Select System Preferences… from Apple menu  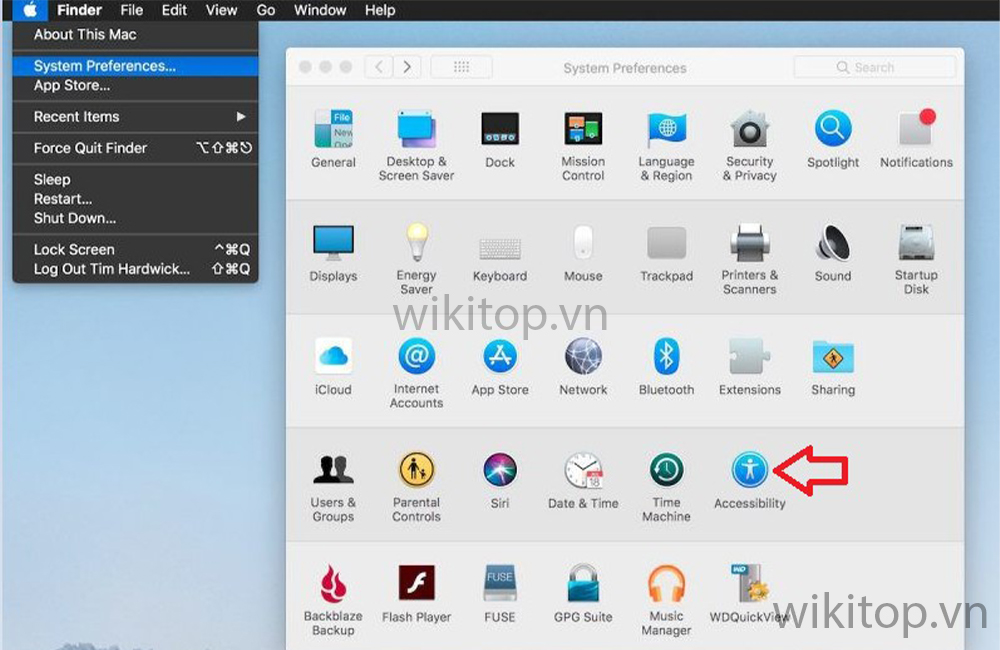click(135, 66)
